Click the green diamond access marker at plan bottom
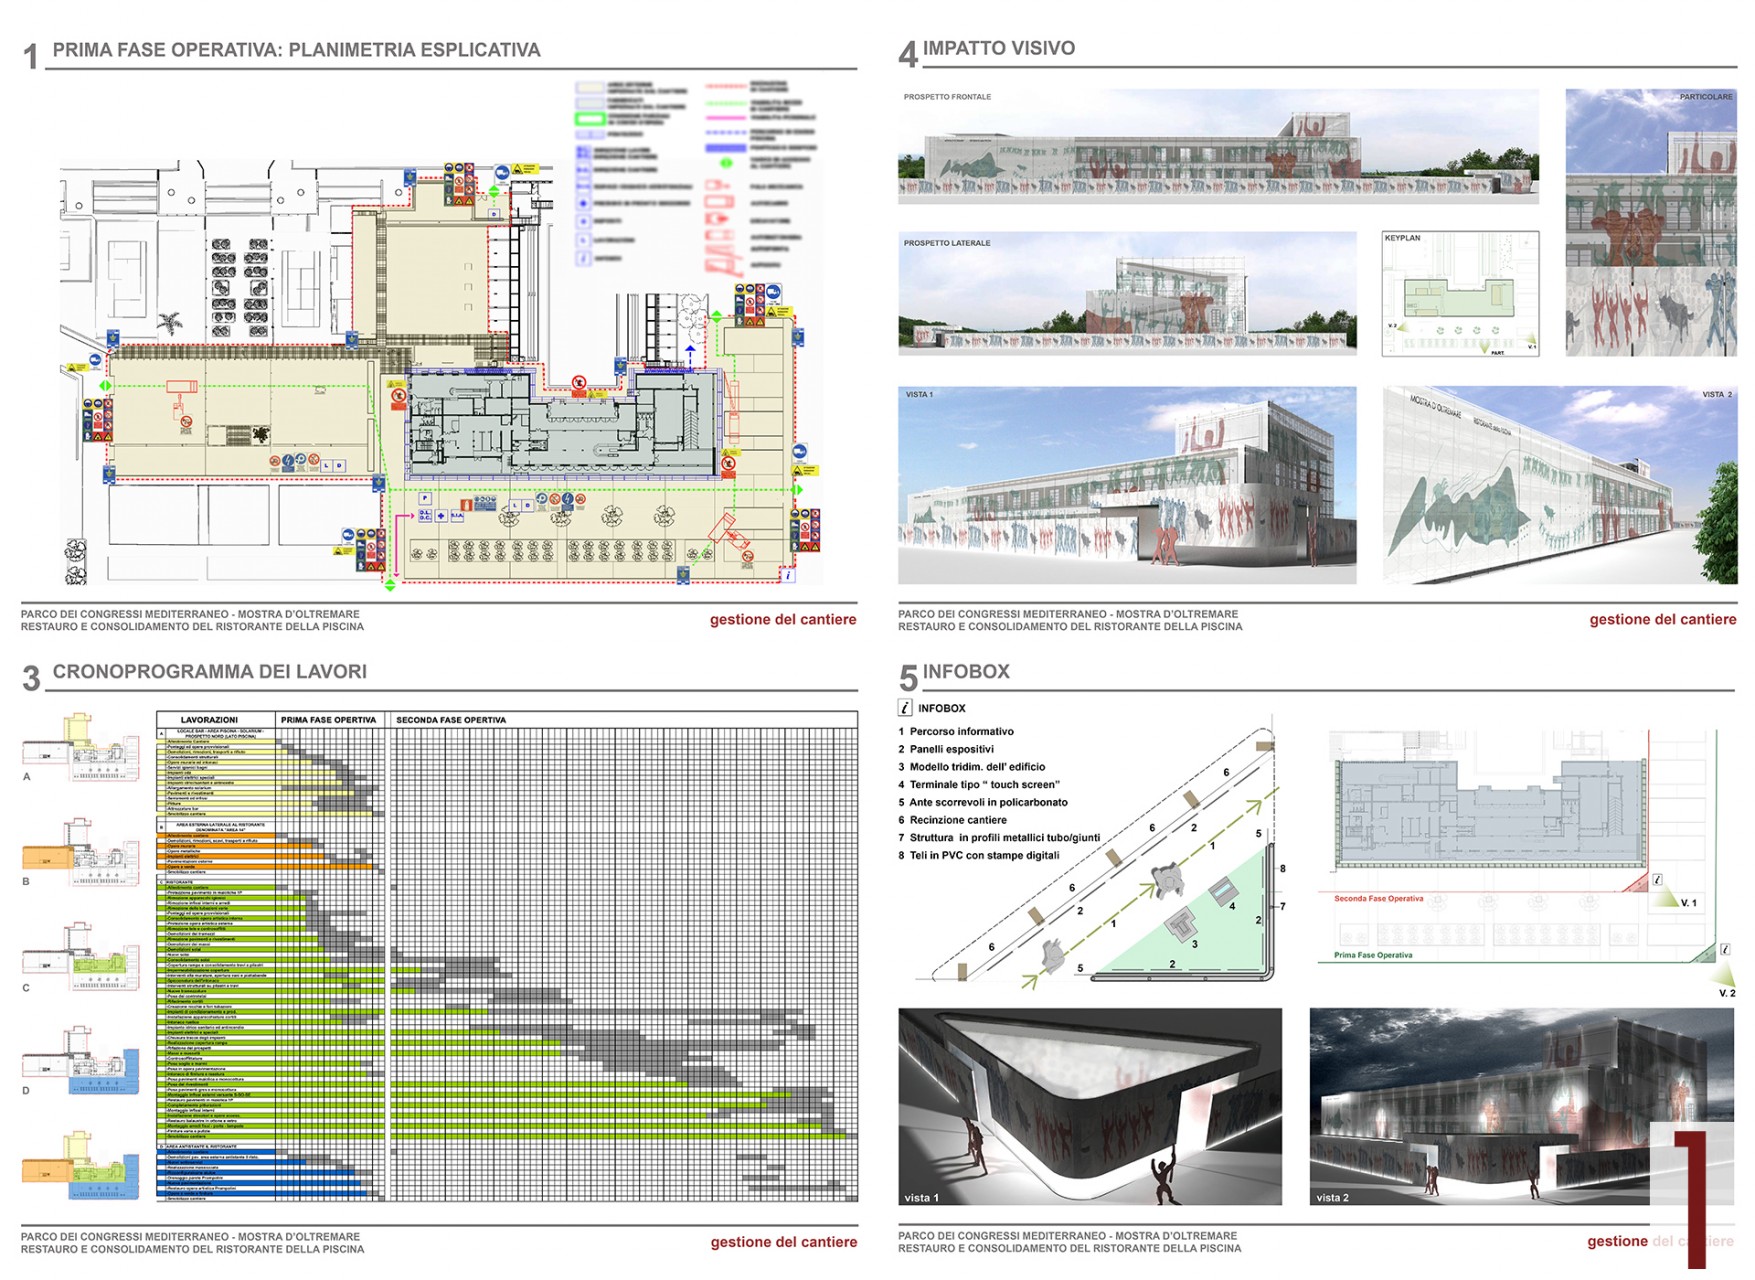The image size is (1755, 1280). click(x=390, y=585)
